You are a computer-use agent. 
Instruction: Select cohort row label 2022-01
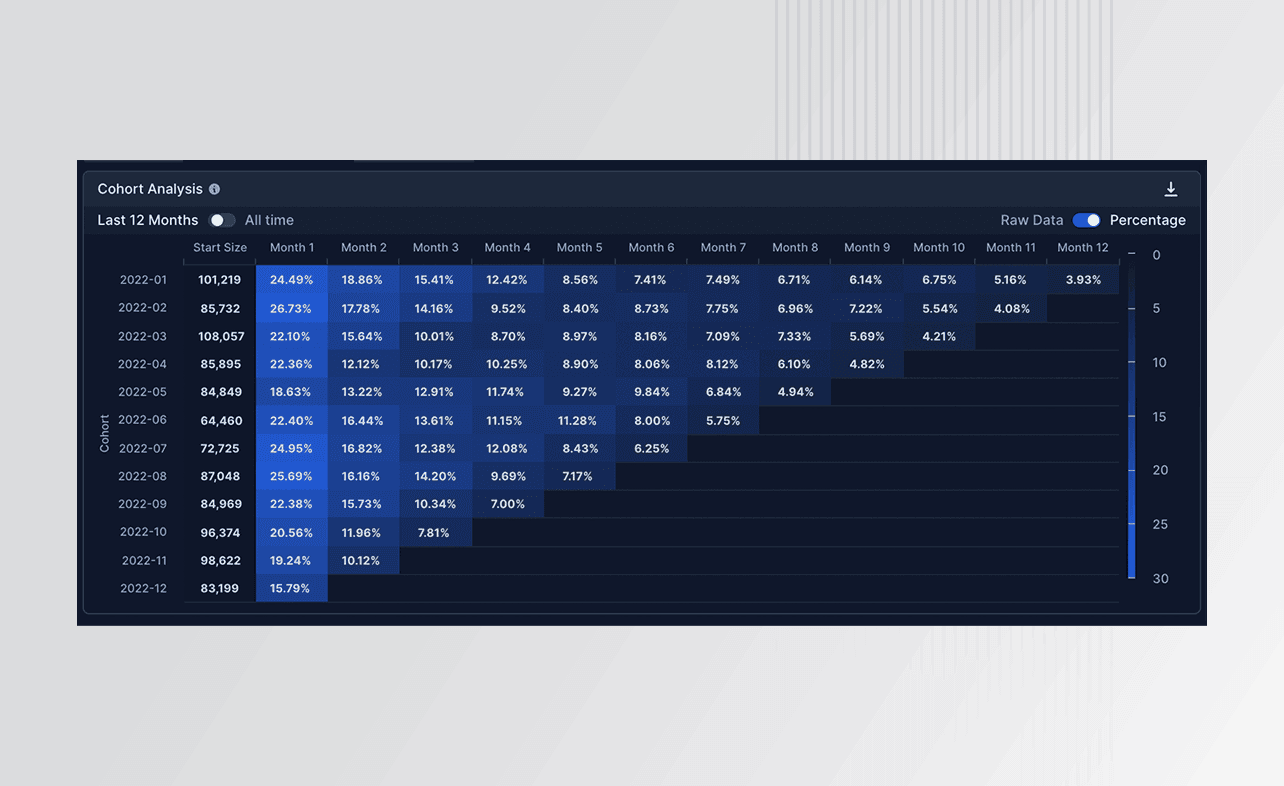[142, 280]
